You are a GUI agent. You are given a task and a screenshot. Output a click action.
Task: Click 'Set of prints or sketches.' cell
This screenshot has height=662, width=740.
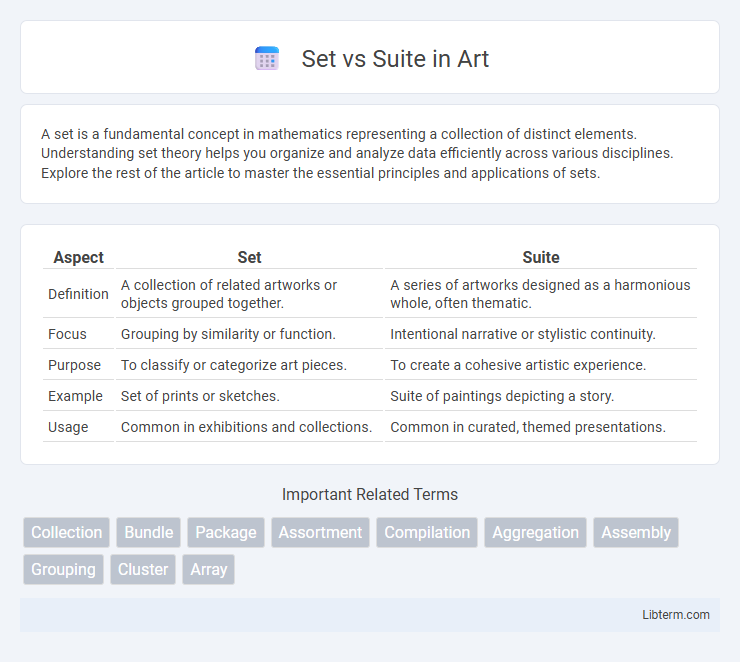249,396
